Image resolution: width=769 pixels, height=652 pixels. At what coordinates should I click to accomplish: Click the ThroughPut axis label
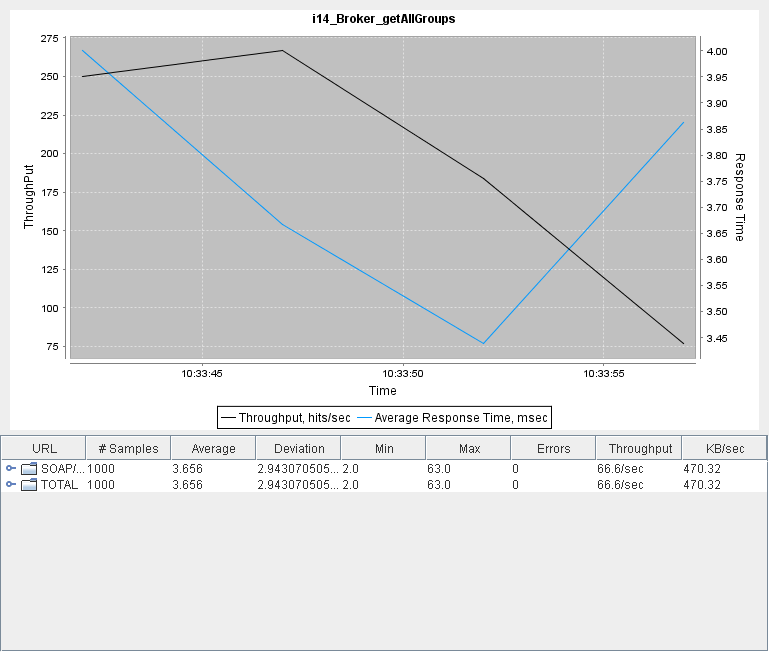(x=28, y=196)
